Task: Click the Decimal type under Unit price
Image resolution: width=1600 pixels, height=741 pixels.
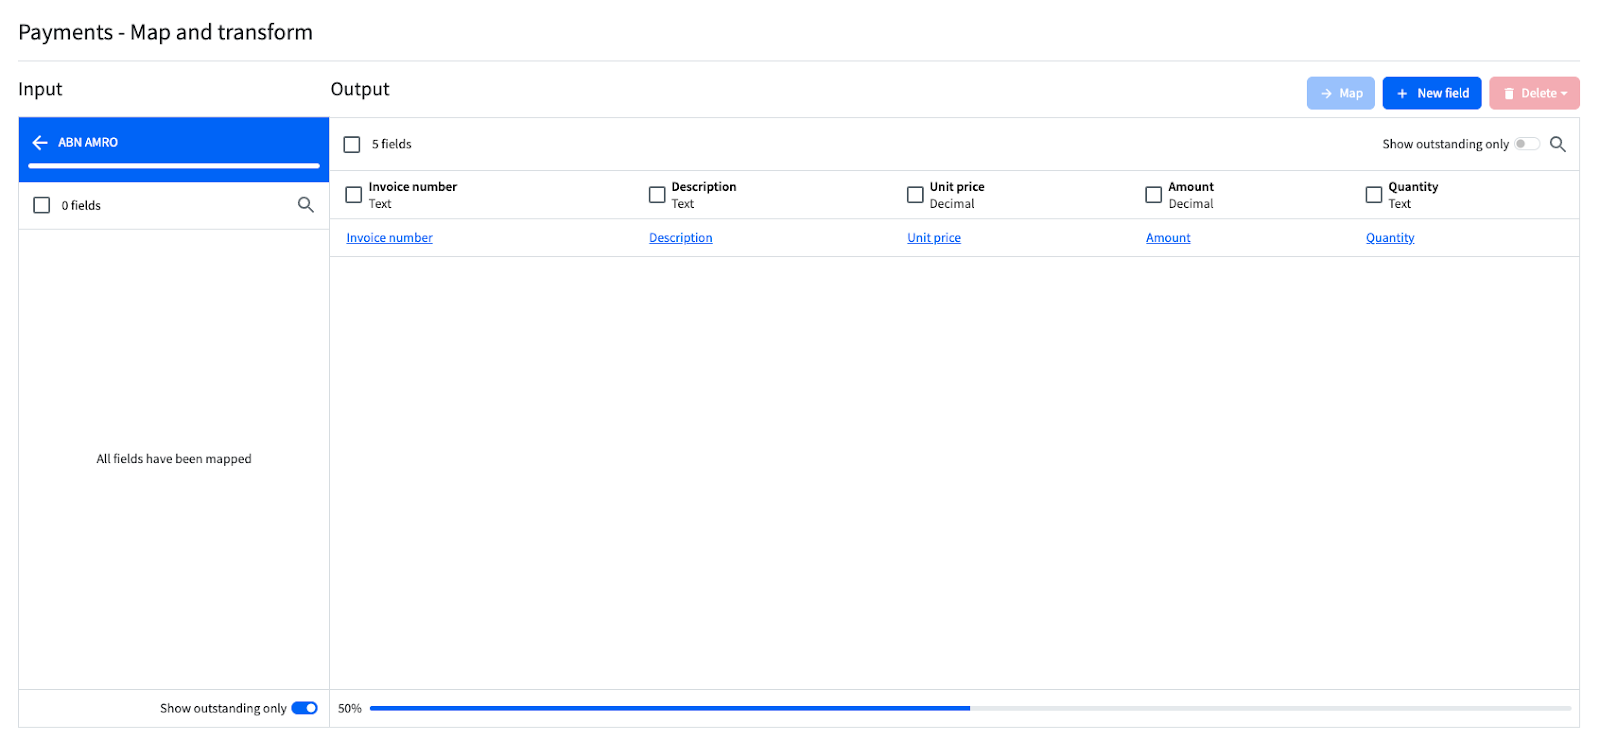Action: pos(952,204)
